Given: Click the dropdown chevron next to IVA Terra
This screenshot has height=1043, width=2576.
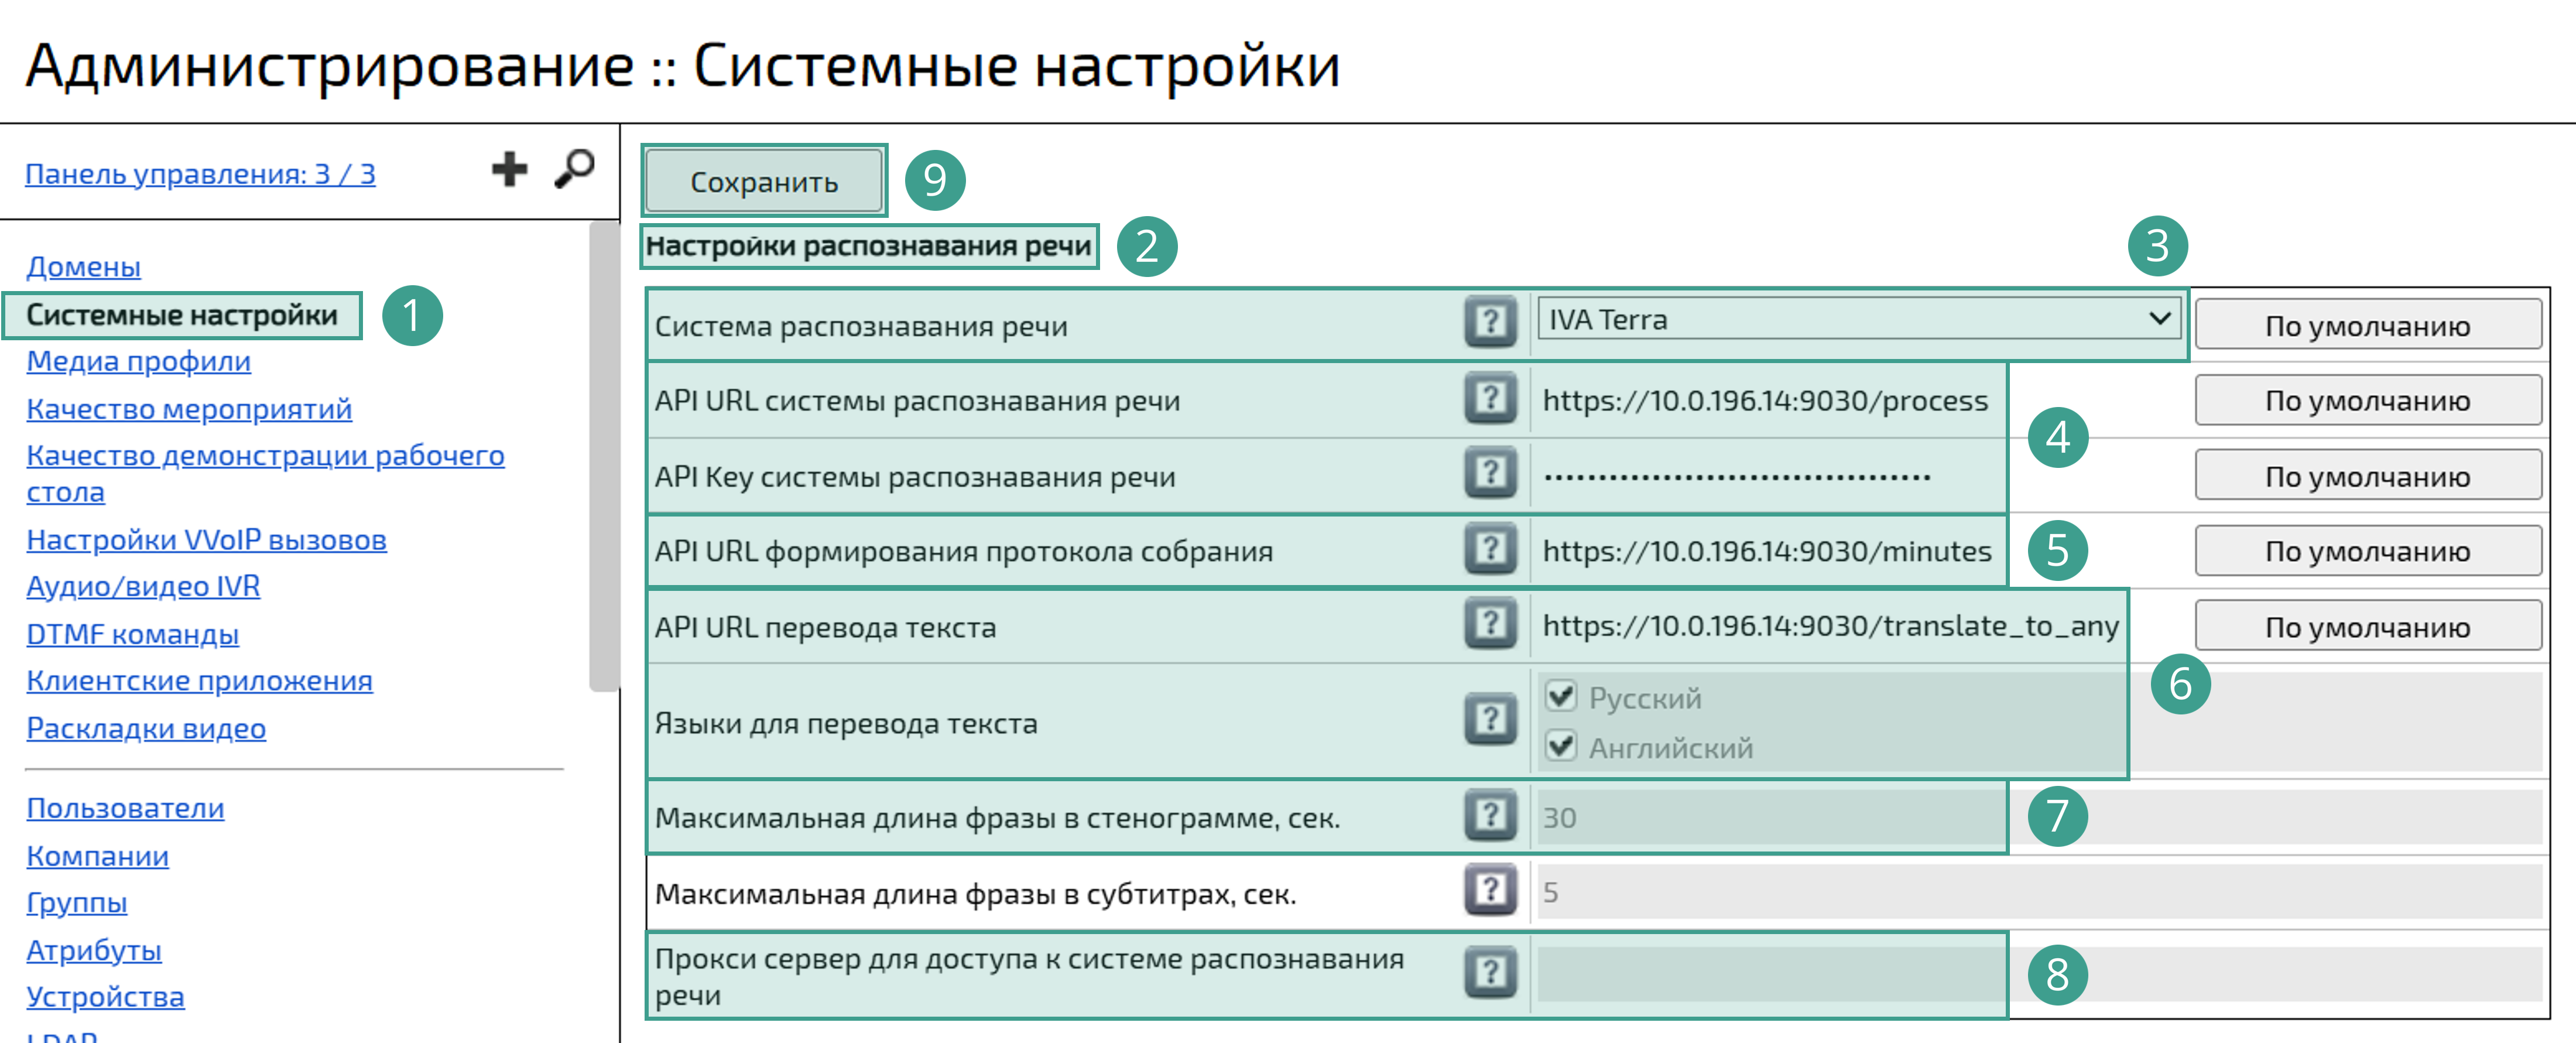Looking at the screenshot, I should click(x=2160, y=321).
